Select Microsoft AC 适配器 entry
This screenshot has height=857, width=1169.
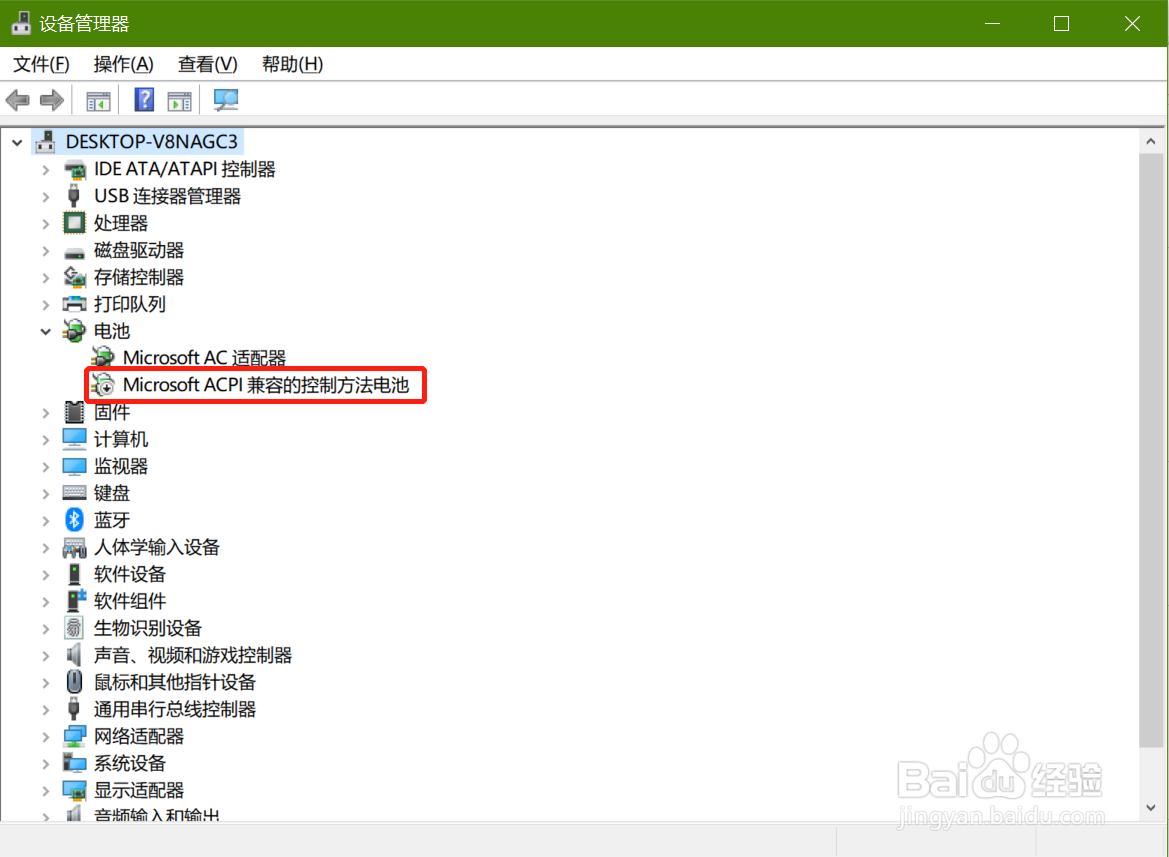tap(204, 358)
